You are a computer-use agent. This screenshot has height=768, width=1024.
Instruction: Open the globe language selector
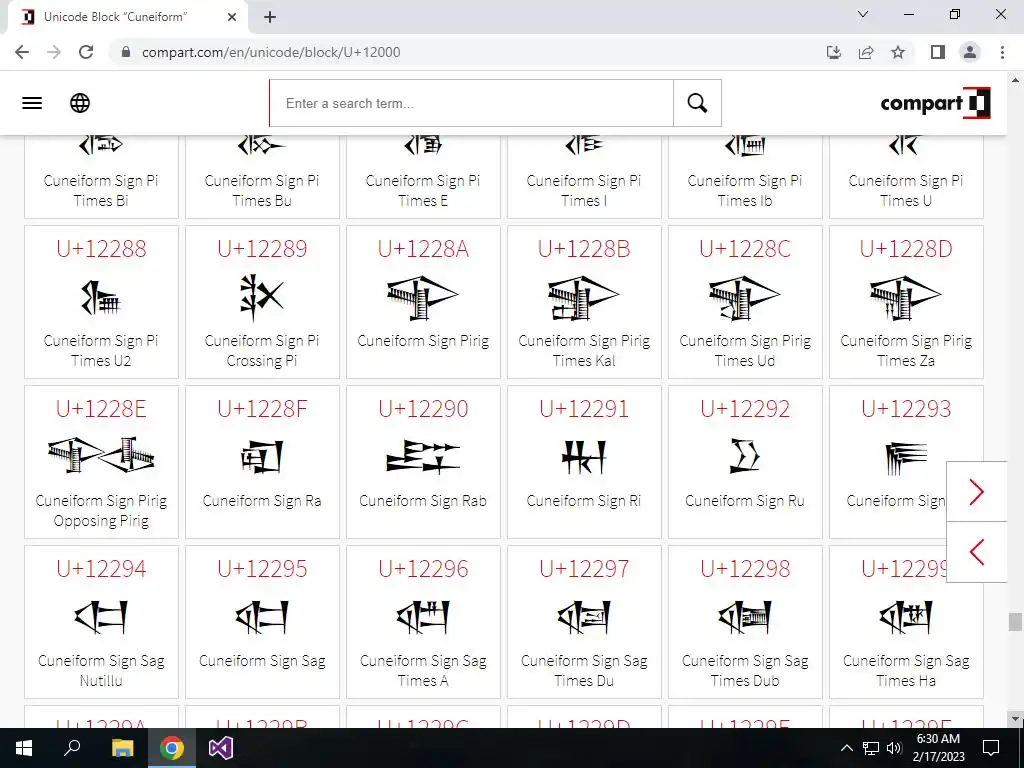[x=80, y=103]
